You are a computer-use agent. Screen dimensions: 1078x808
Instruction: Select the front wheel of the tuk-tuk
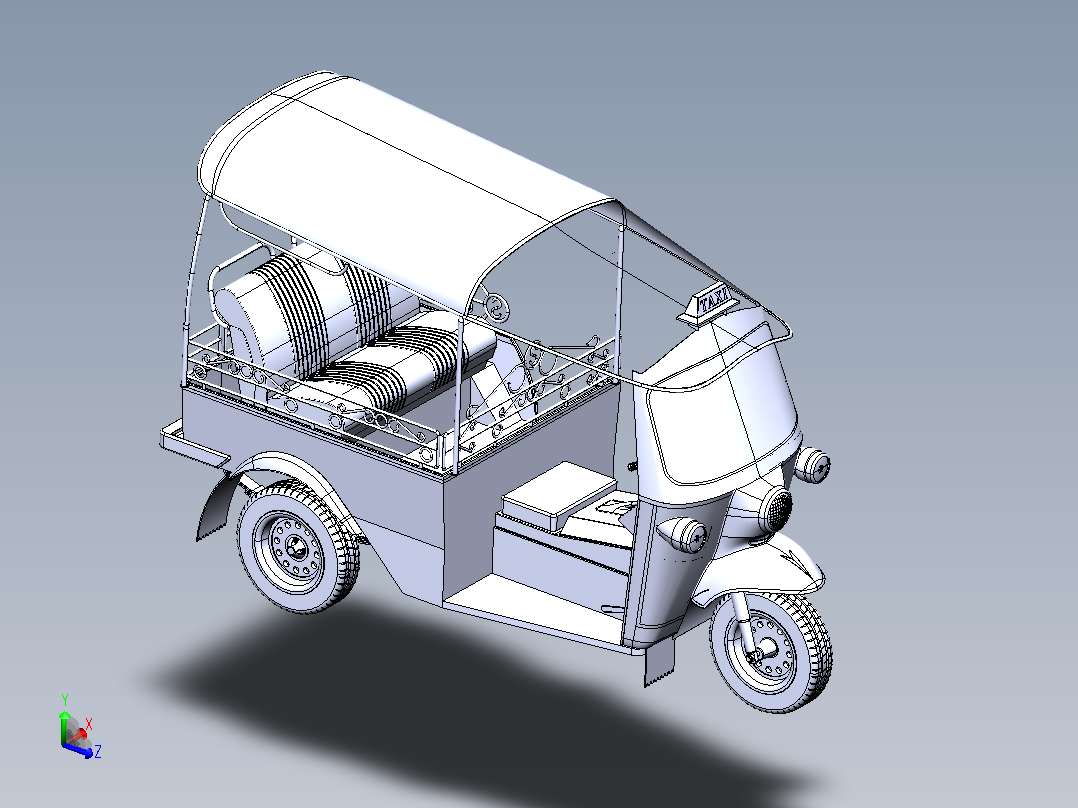(771, 651)
